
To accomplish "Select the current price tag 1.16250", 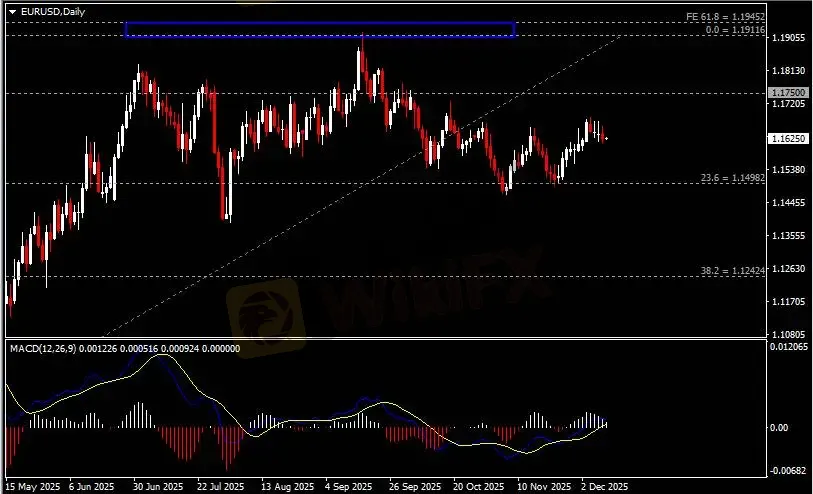I will [x=788, y=138].
